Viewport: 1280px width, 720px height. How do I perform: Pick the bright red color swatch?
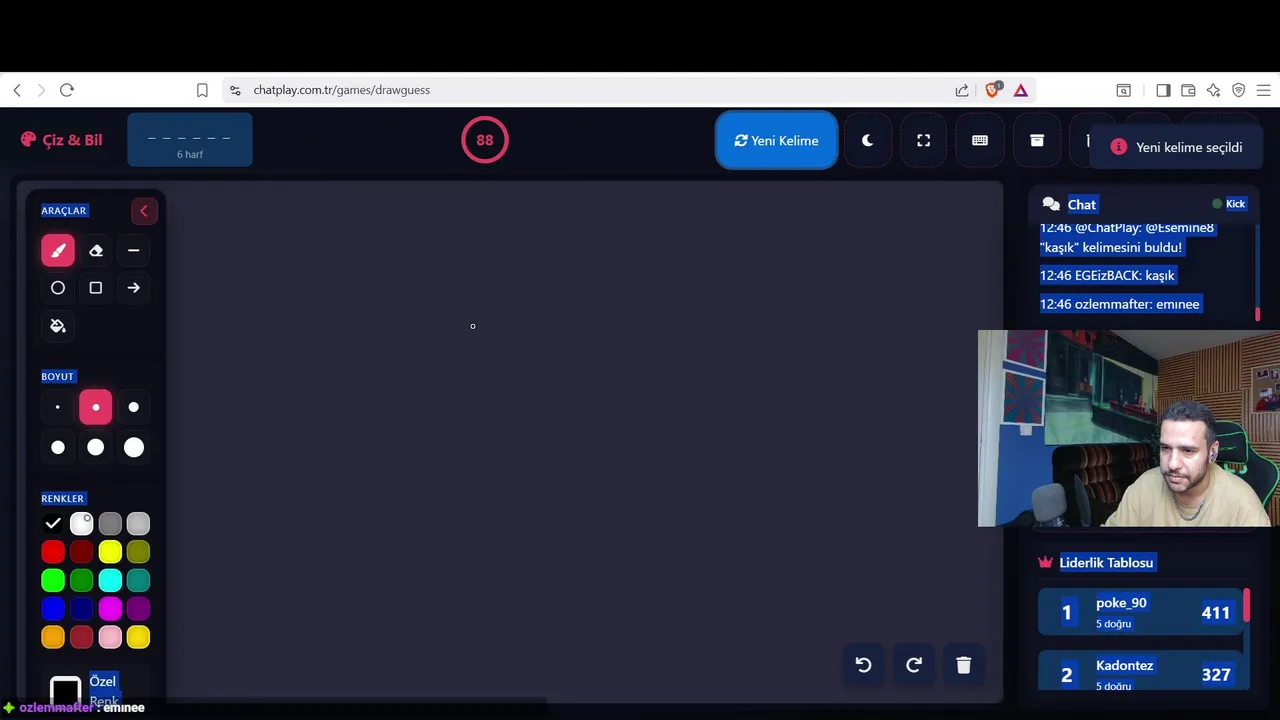click(53, 551)
